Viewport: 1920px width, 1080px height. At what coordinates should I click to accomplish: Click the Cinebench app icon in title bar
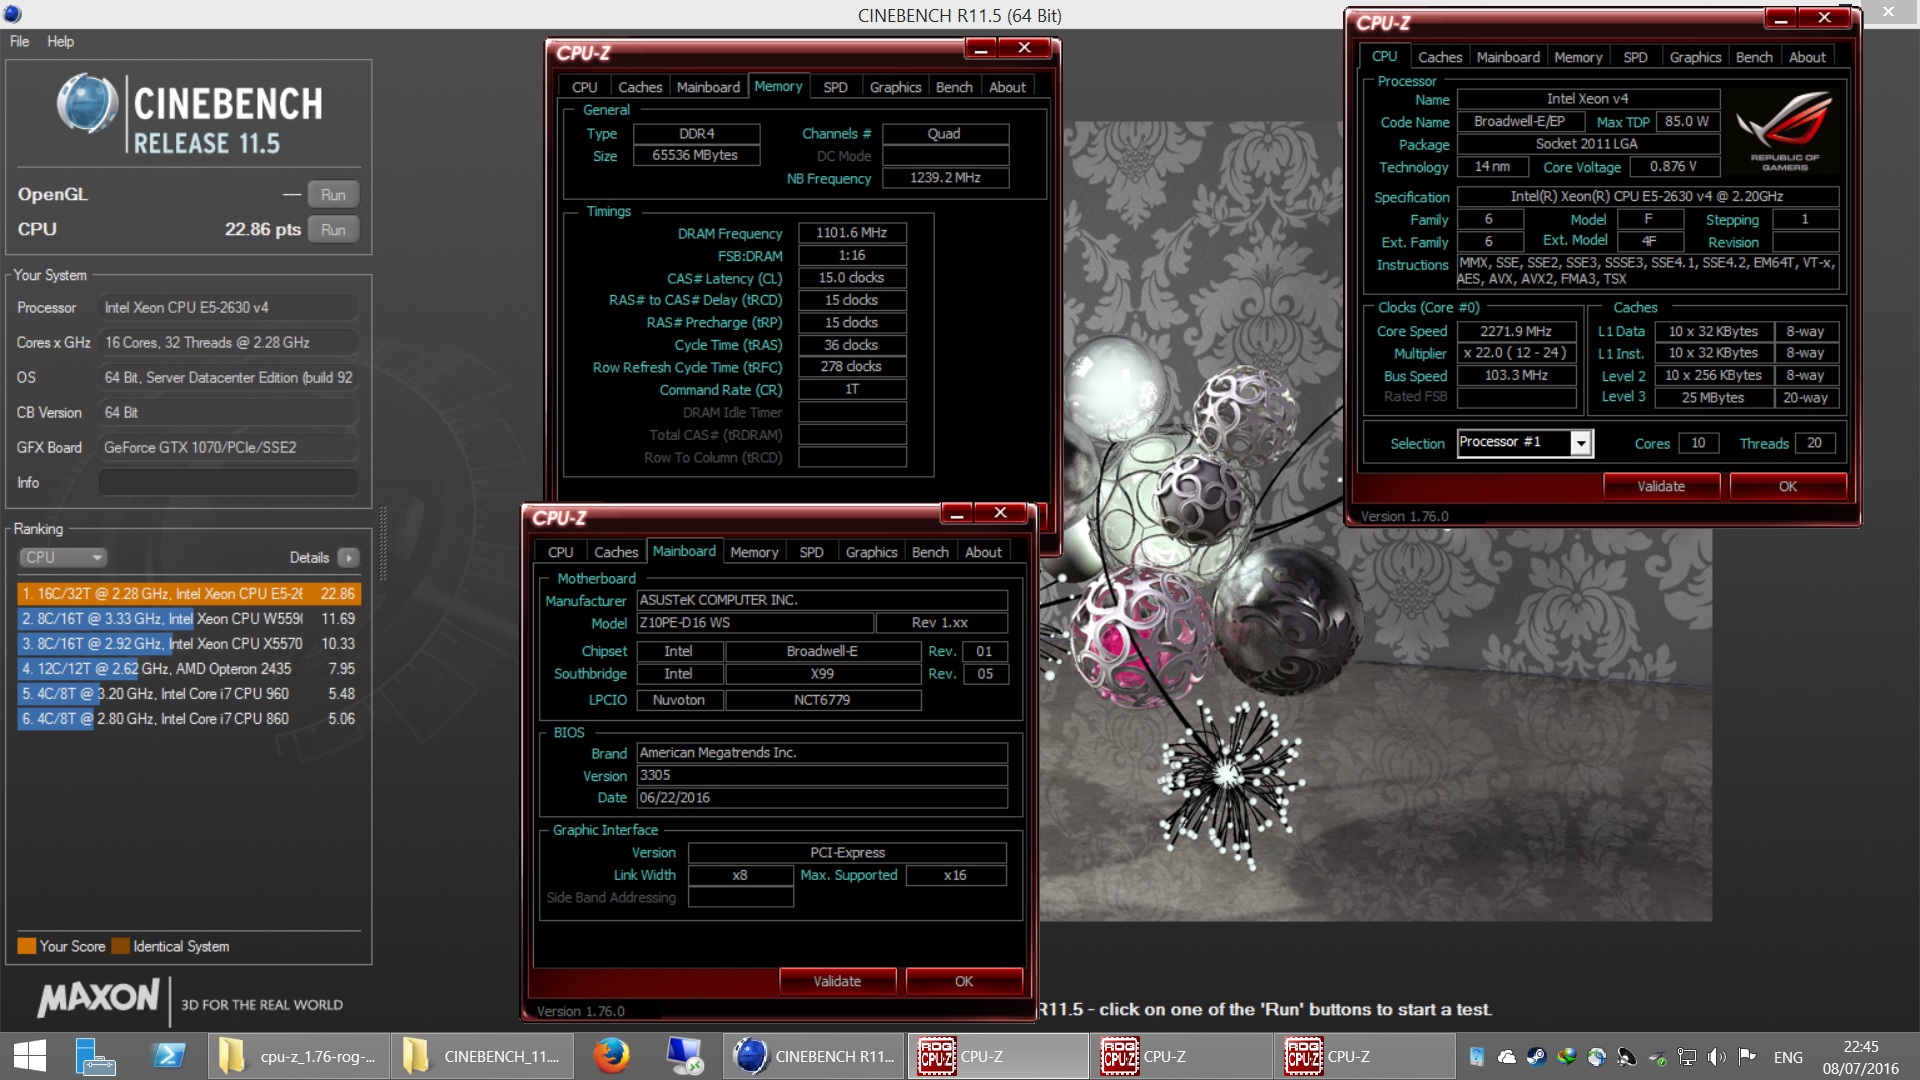[13, 14]
